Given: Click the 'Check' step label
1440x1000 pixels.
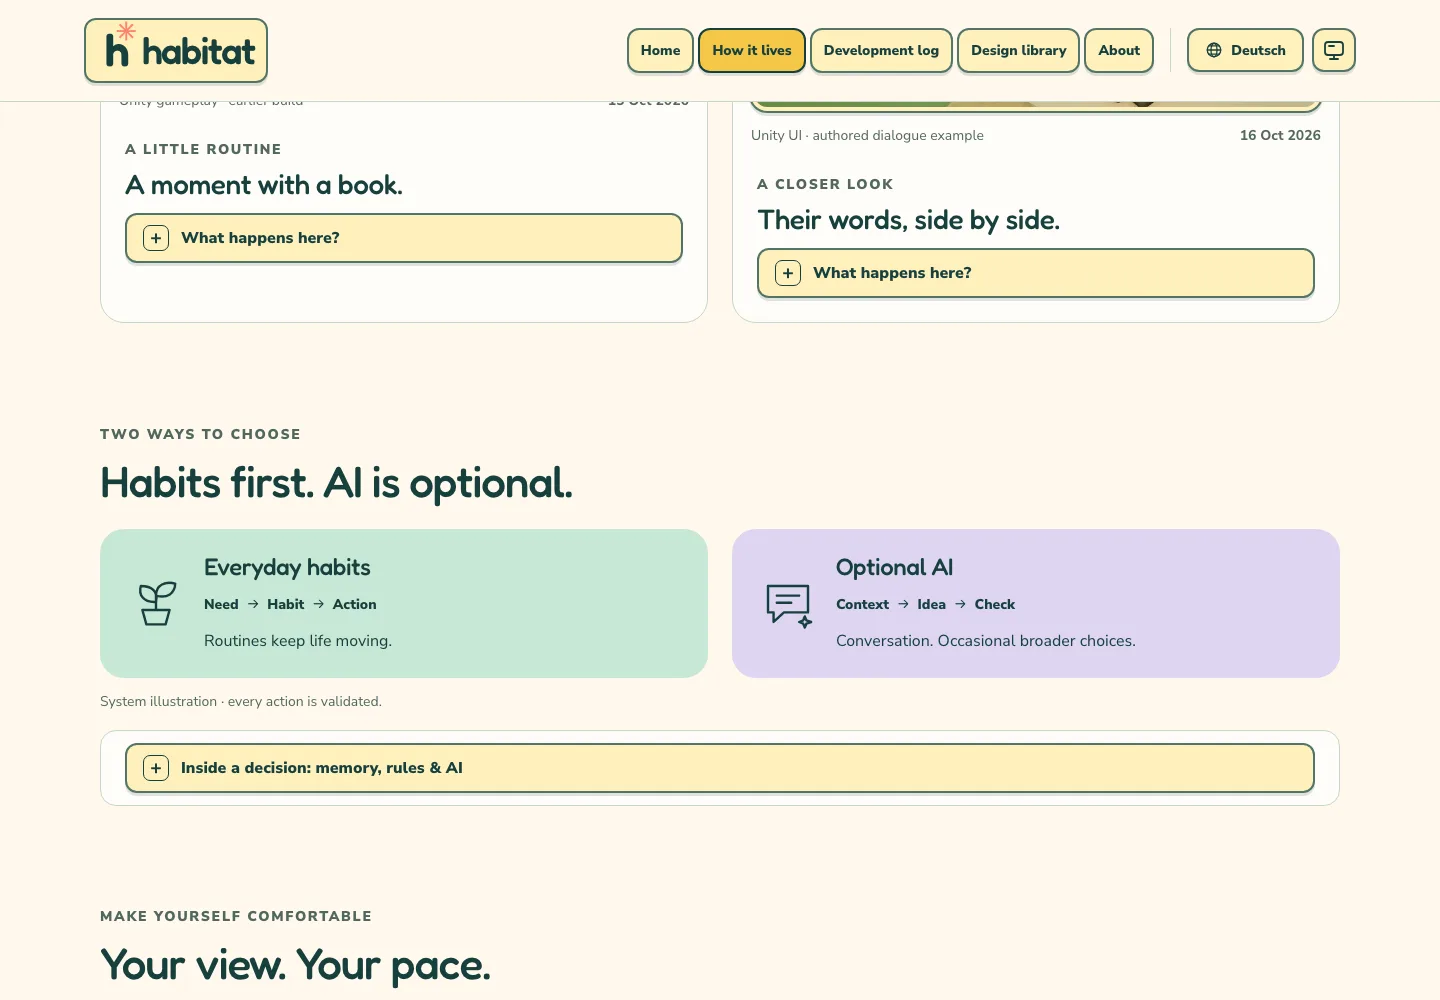Looking at the screenshot, I should [994, 604].
